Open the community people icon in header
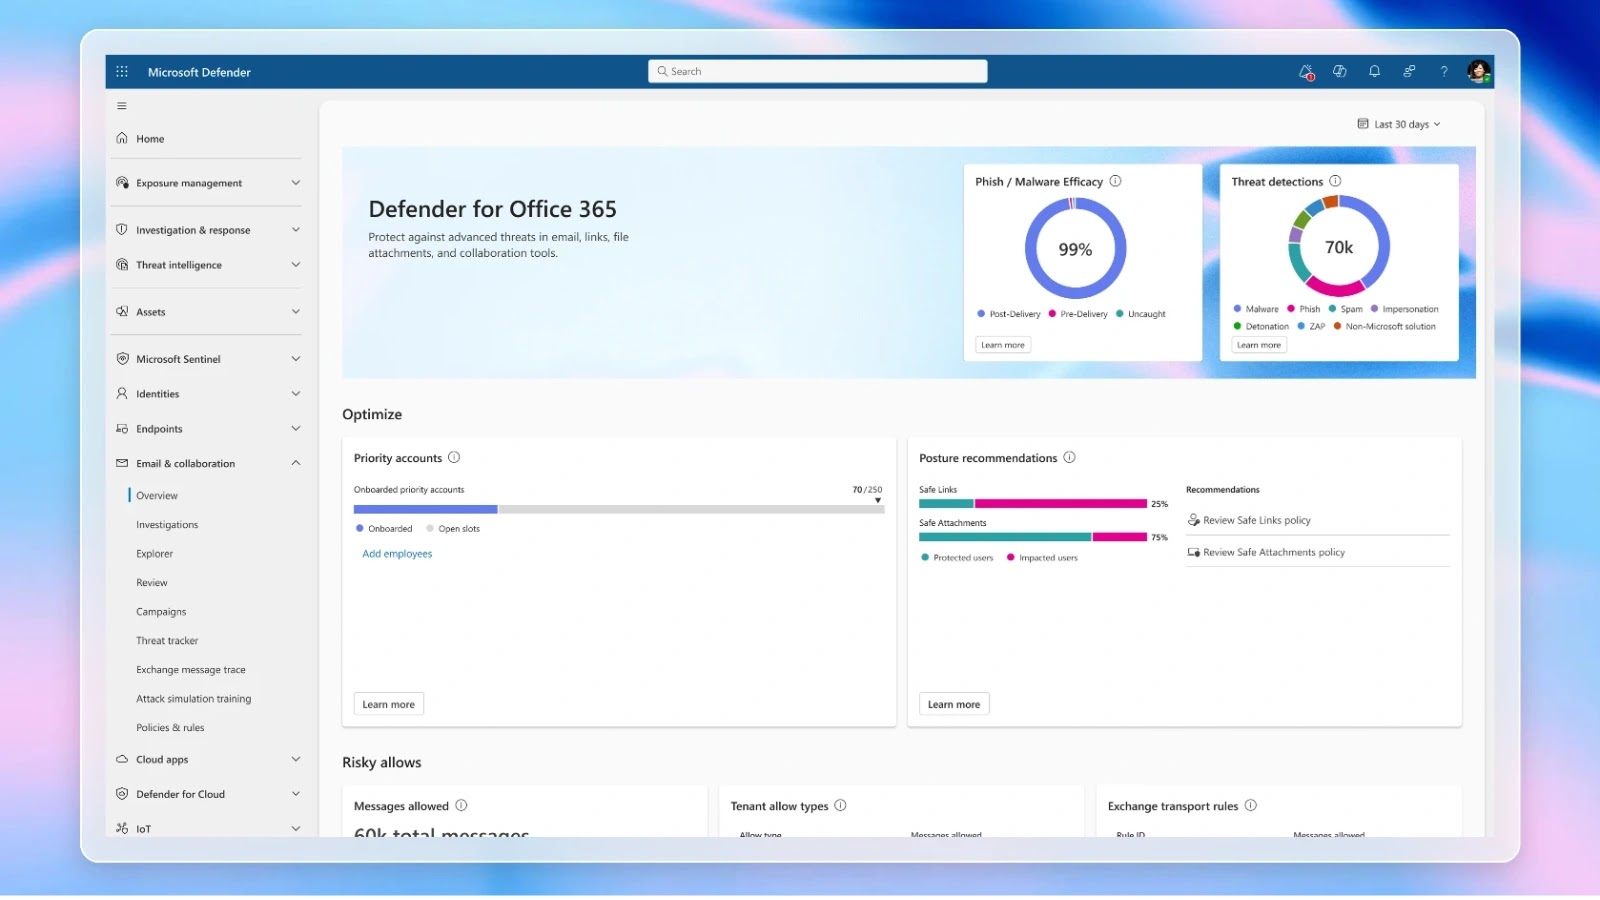Image resolution: width=1600 pixels, height=900 pixels. pyautogui.click(x=1409, y=72)
